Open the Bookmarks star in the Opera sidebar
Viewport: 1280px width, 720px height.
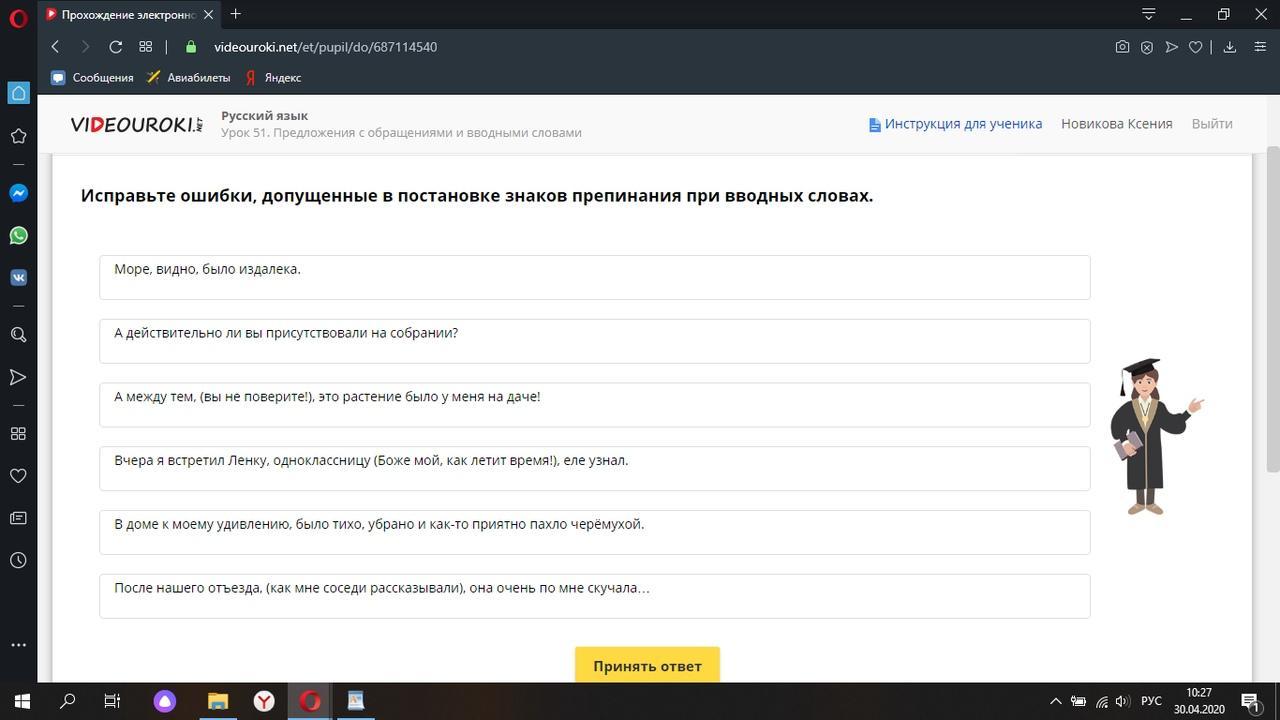point(18,136)
